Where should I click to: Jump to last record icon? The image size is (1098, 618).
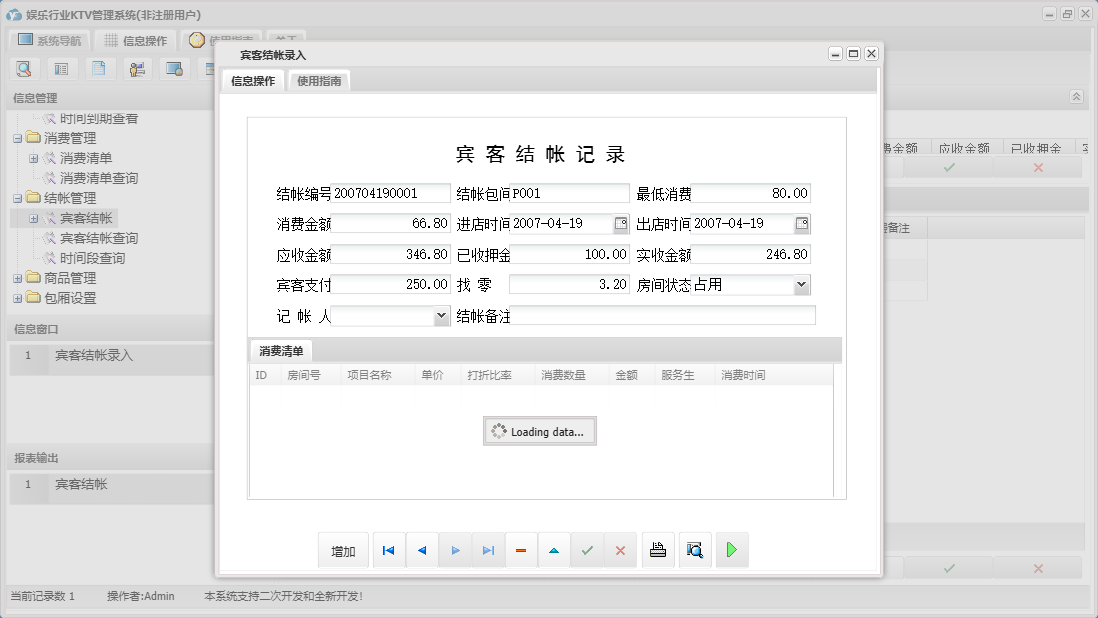tap(488, 549)
